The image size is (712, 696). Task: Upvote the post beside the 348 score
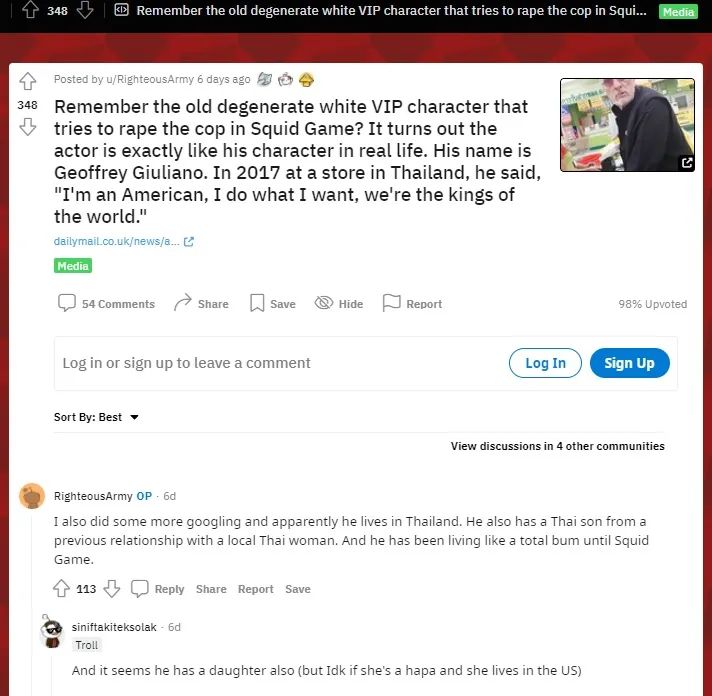click(x=28, y=81)
